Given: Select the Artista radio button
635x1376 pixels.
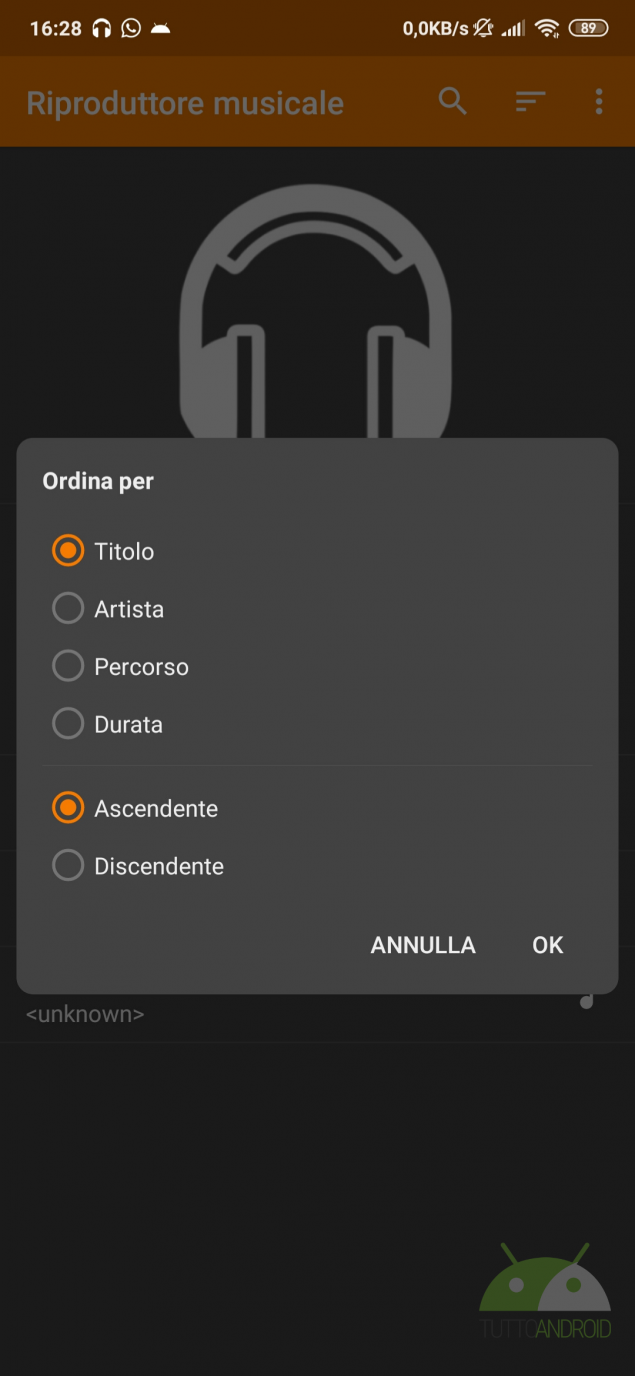Looking at the screenshot, I should (x=68, y=609).
